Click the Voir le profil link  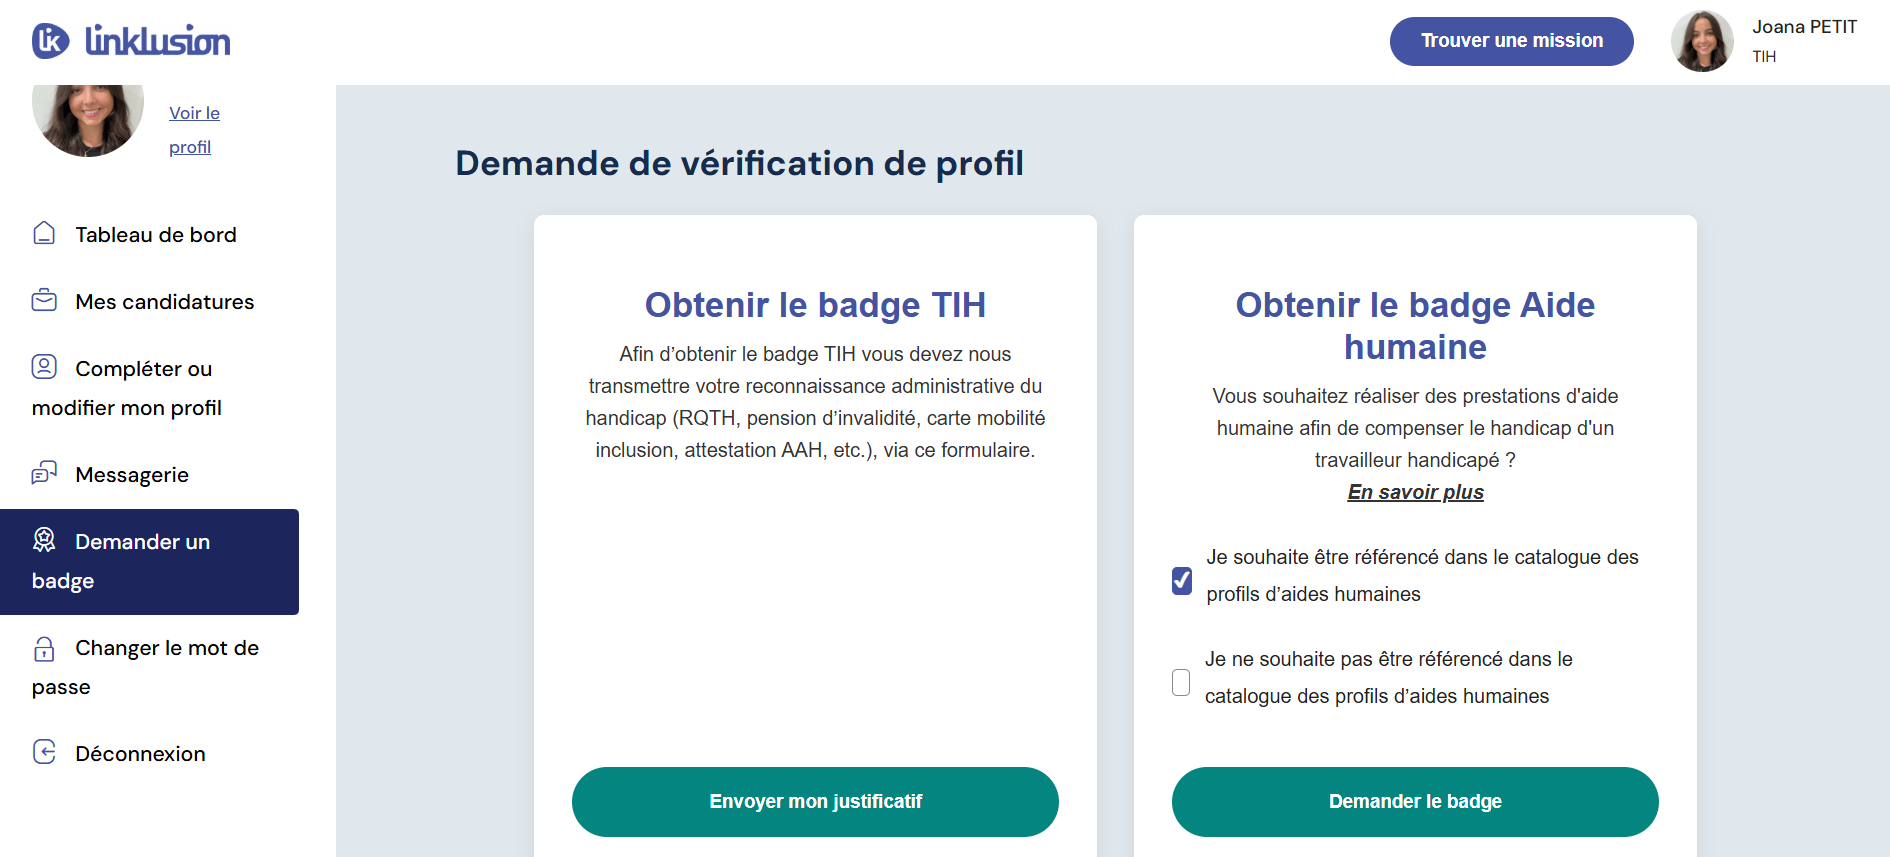tap(193, 129)
